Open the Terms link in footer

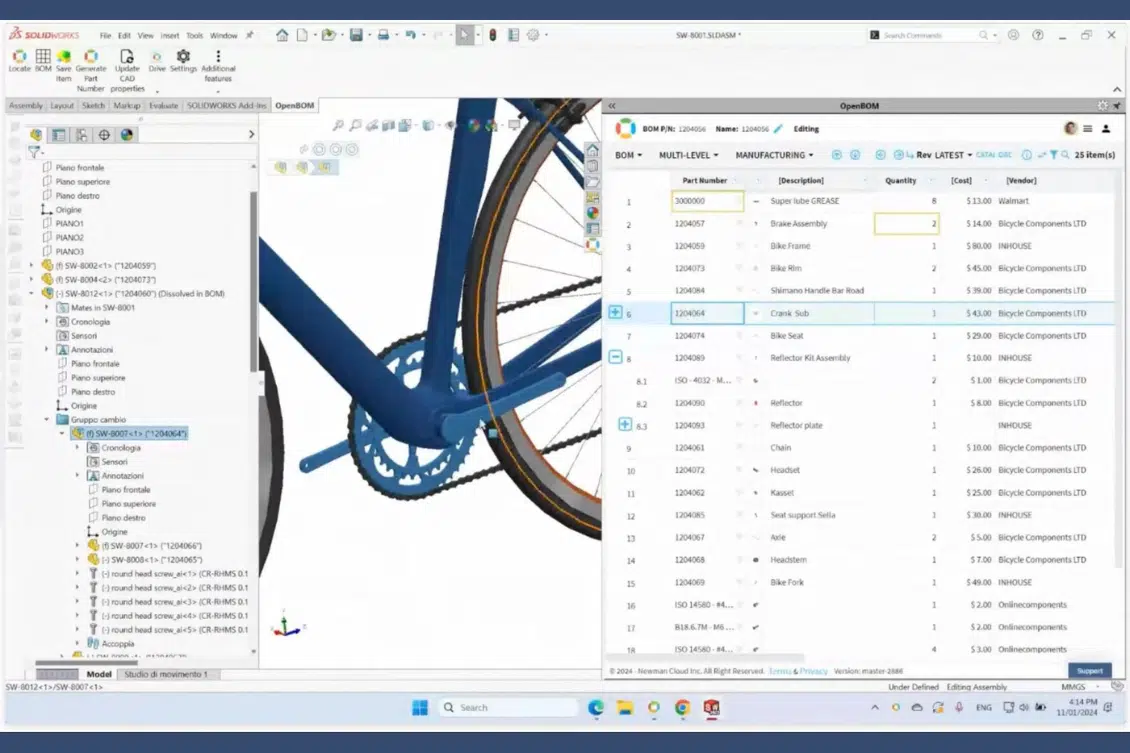780,671
